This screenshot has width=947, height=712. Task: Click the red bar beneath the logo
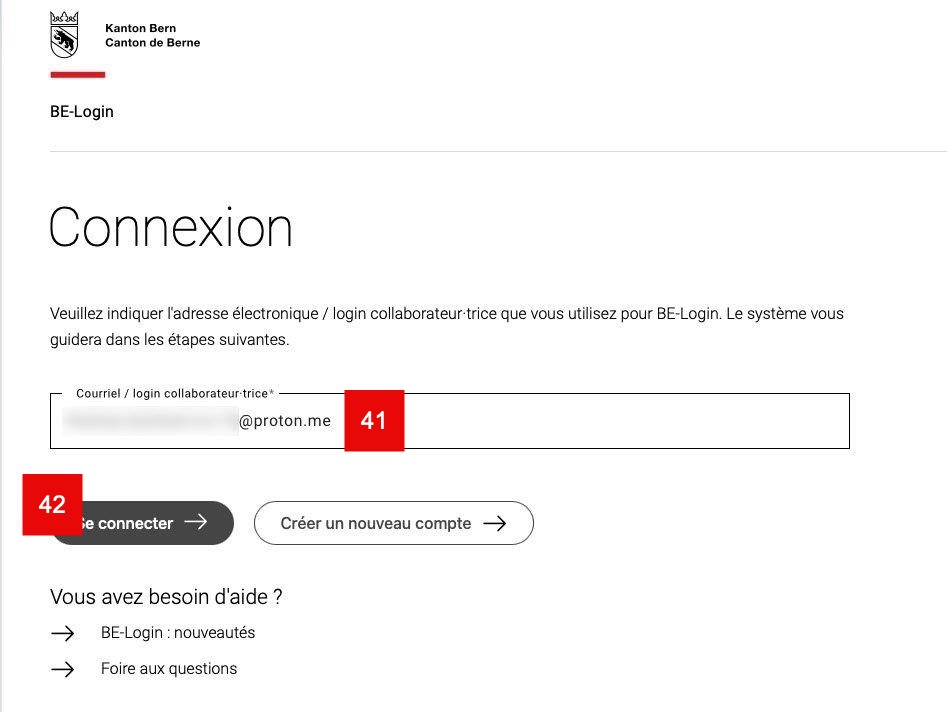pos(77,74)
